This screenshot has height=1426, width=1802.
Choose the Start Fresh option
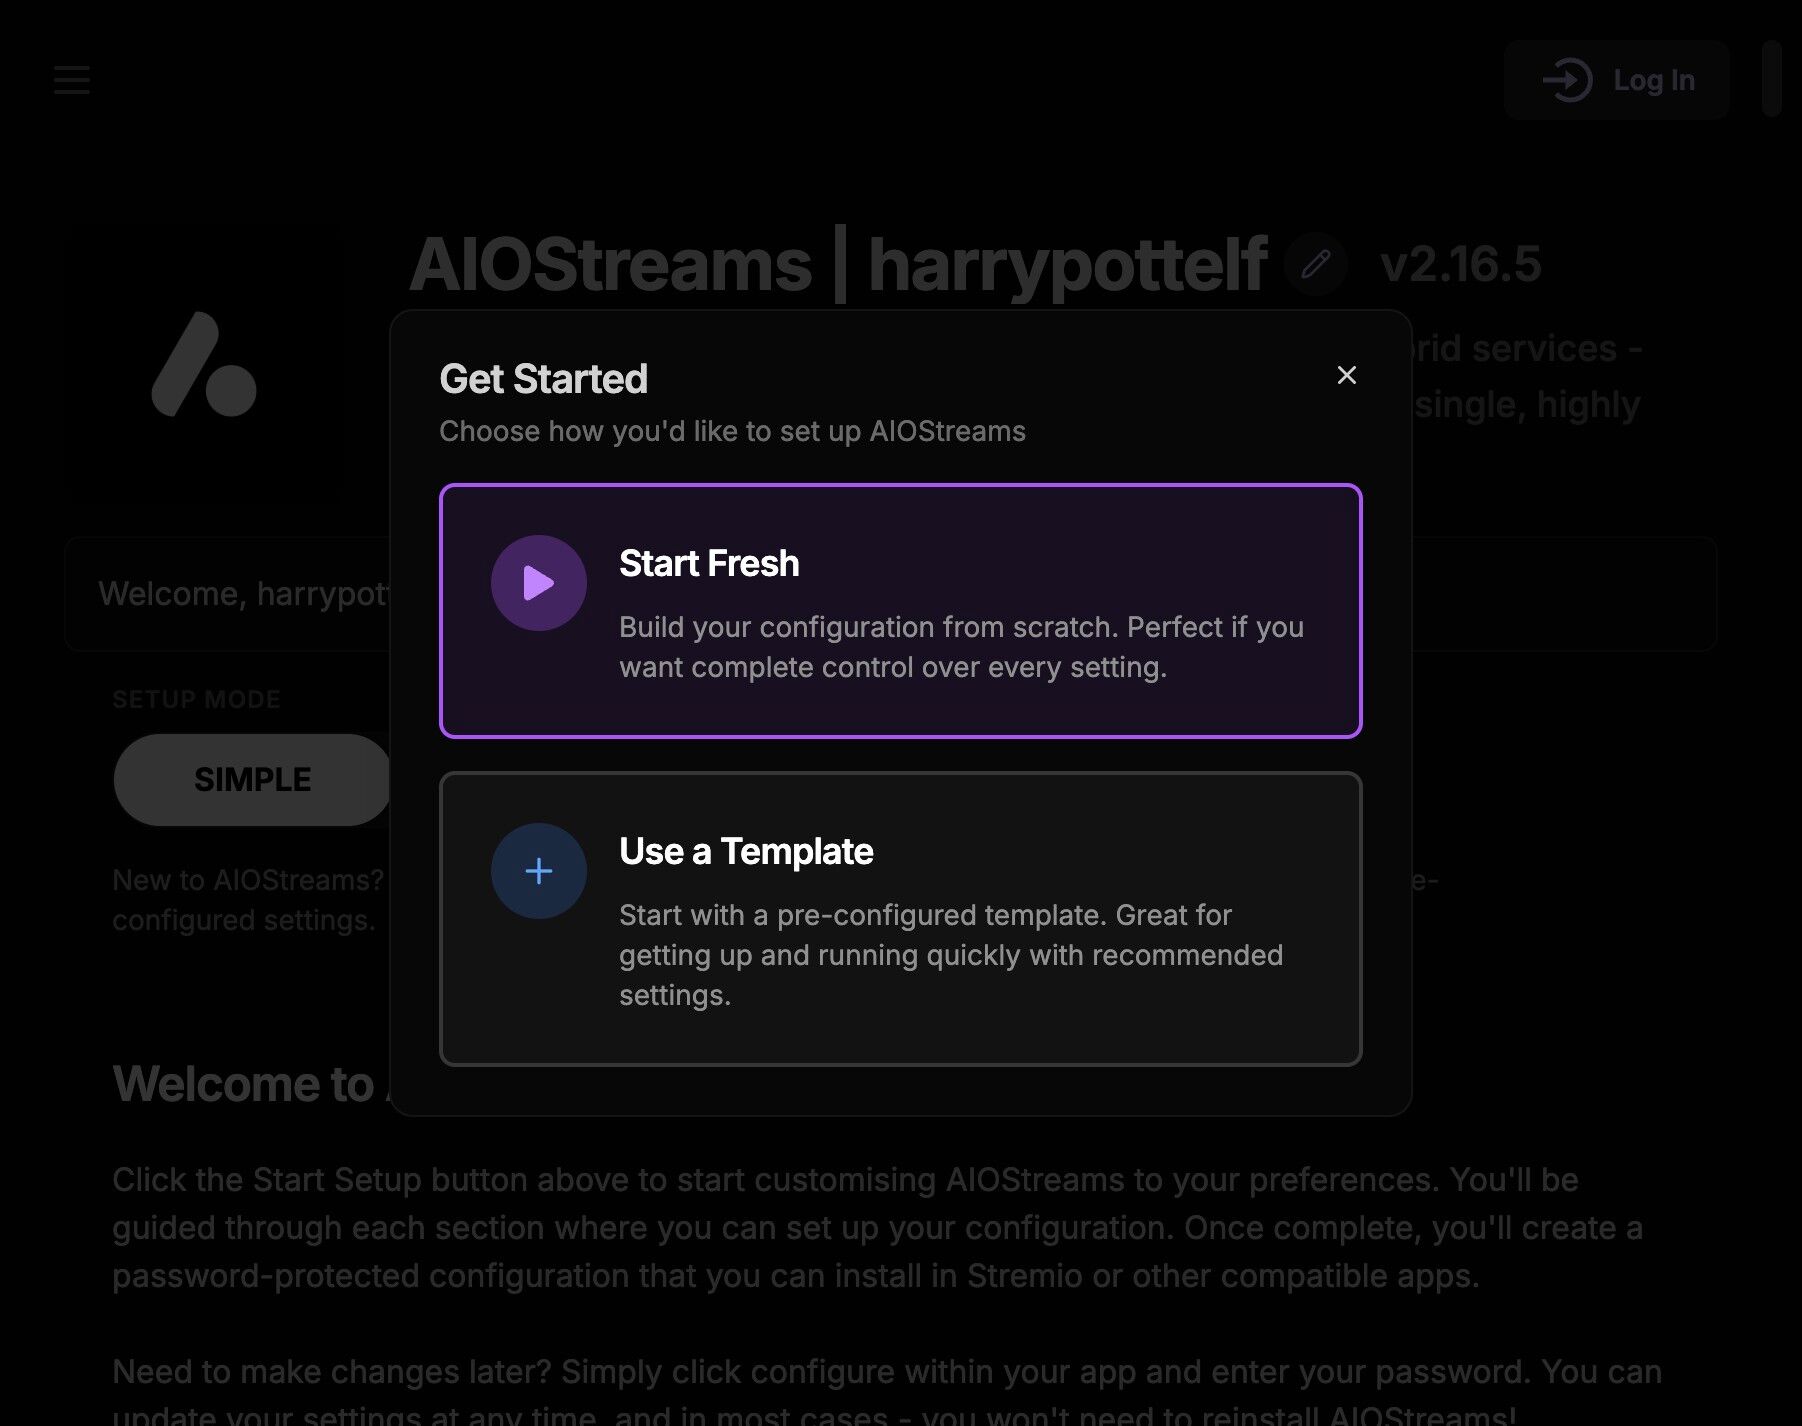(x=900, y=611)
